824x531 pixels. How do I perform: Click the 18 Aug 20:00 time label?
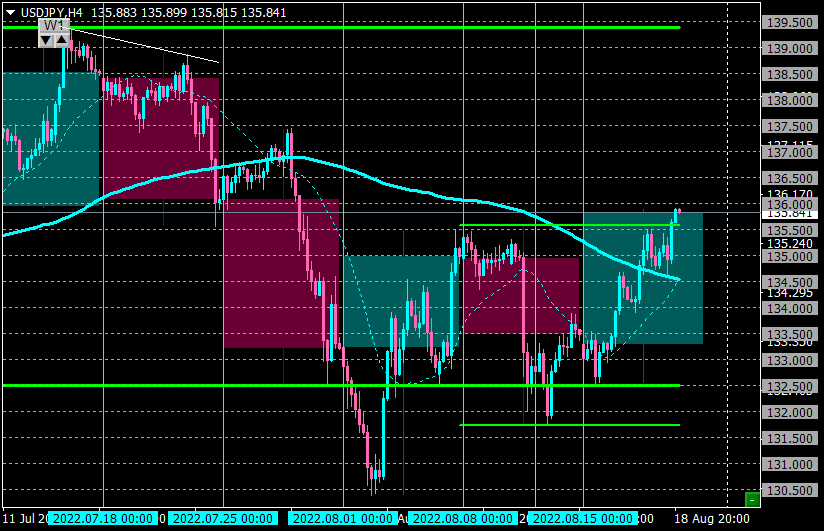pyautogui.click(x=712, y=518)
